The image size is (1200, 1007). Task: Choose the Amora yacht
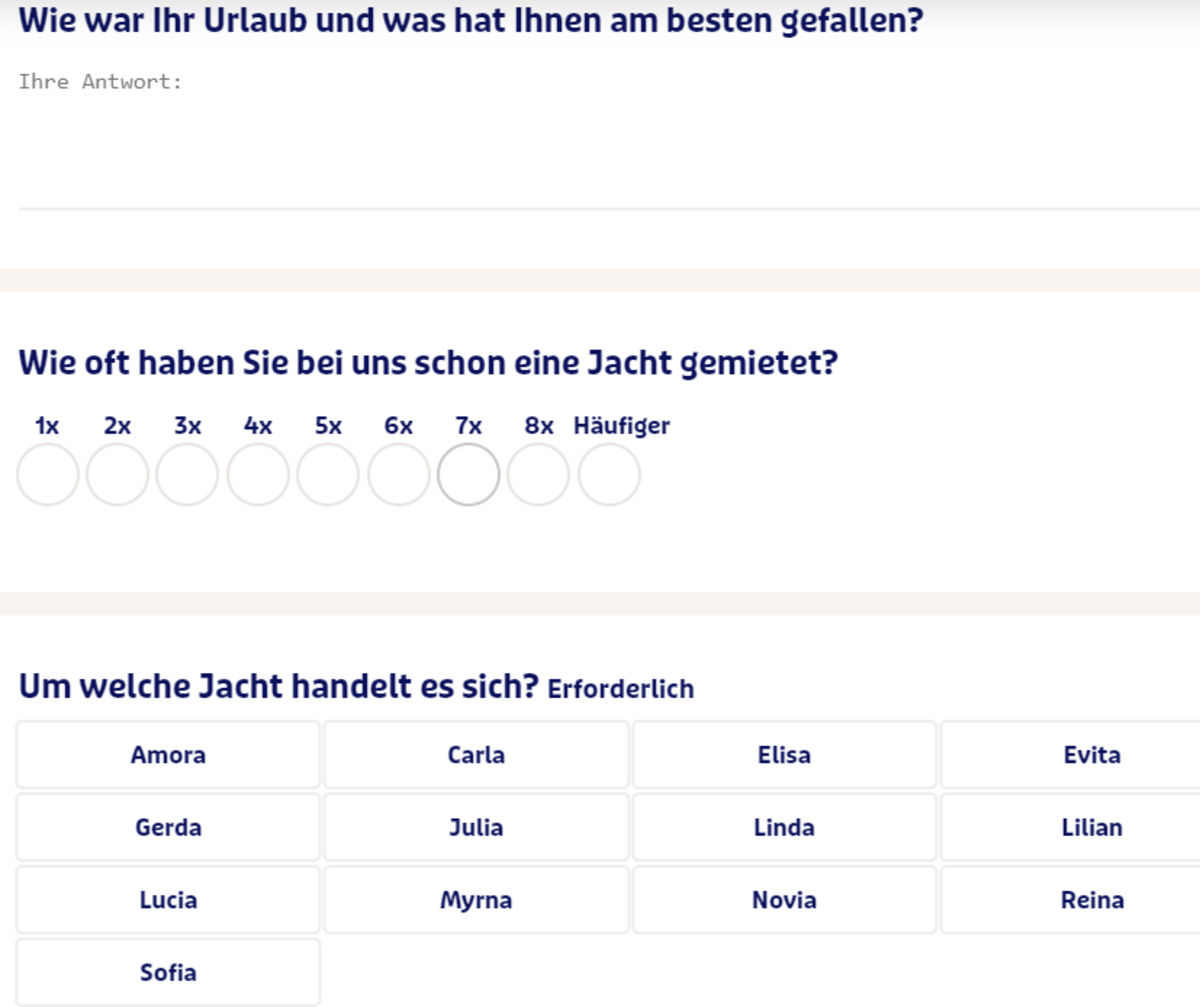click(x=168, y=755)
